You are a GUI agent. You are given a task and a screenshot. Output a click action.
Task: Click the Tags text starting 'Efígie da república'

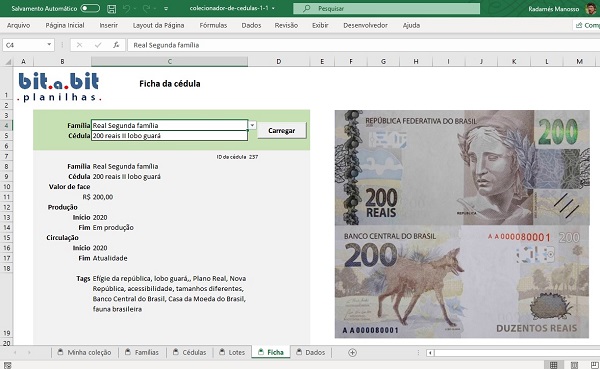169,294
